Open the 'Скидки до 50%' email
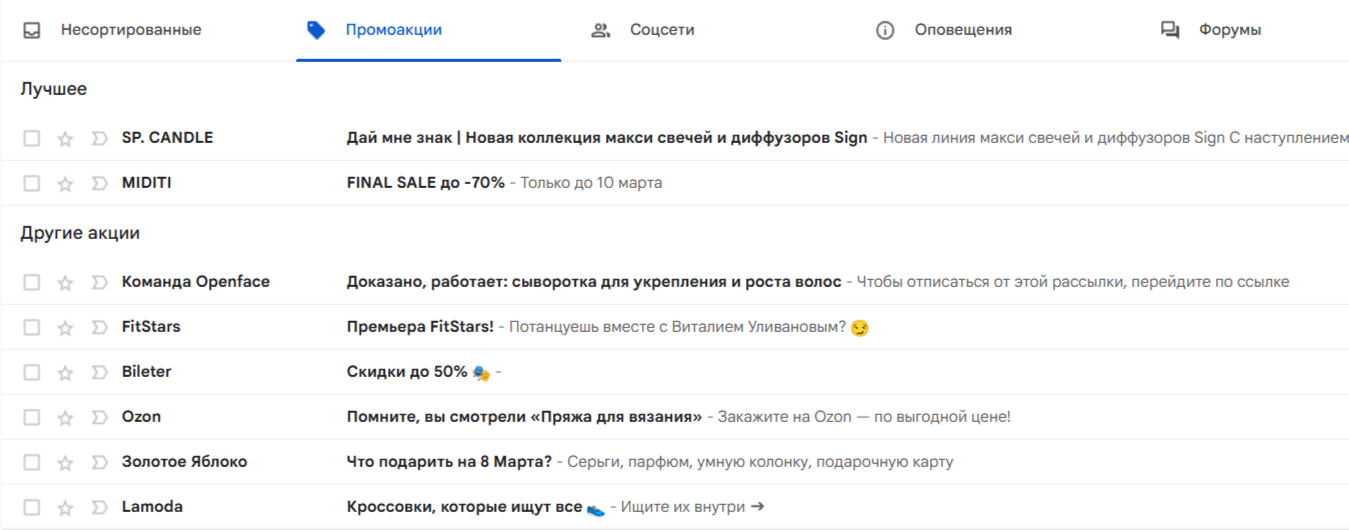The height and width of the screenshot is (530, 1349). 419,372
